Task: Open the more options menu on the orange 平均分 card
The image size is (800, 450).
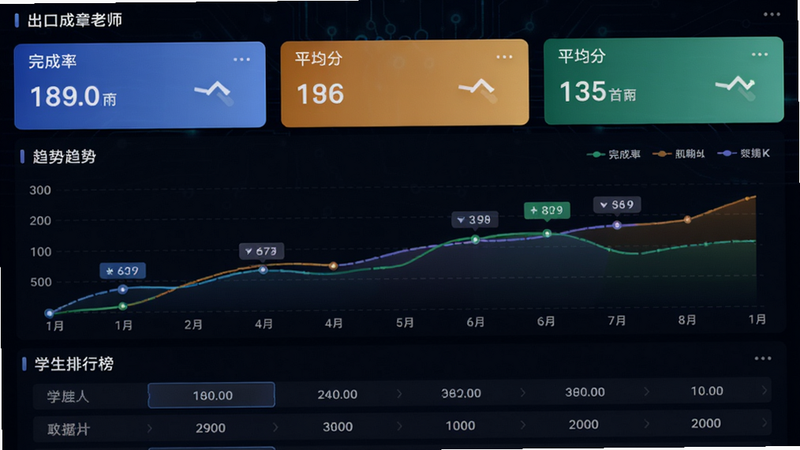Action: [504, 57]
